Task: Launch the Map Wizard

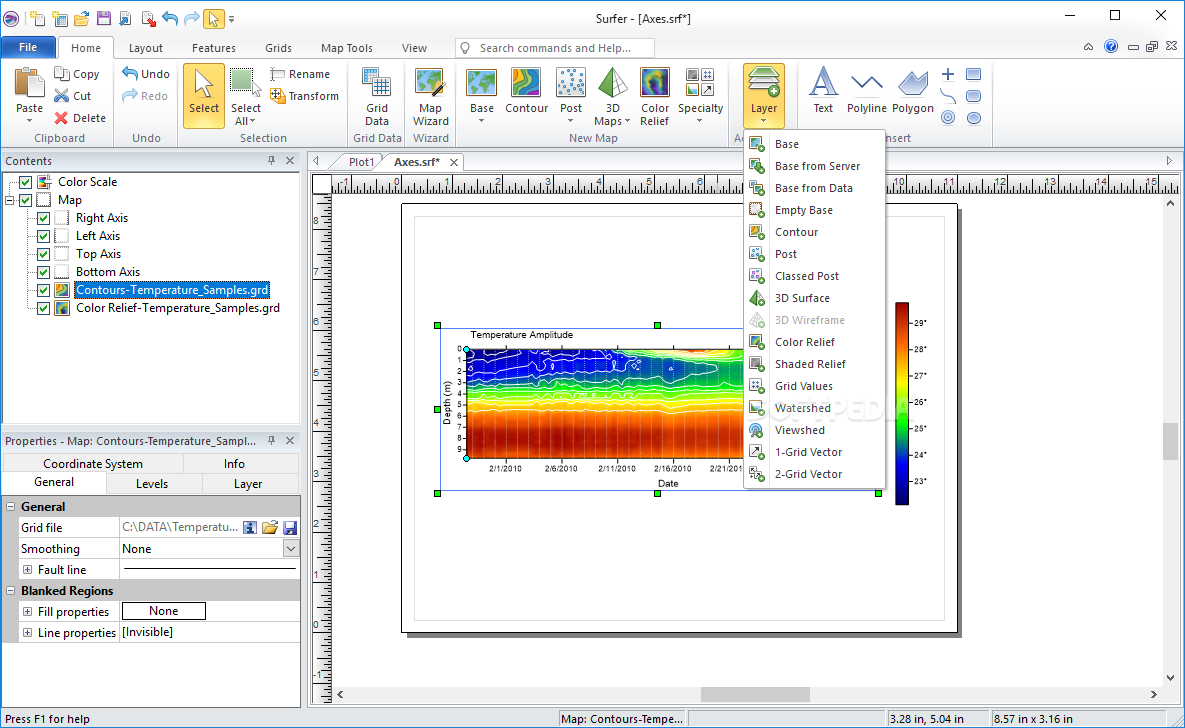Action: point(430,96)
